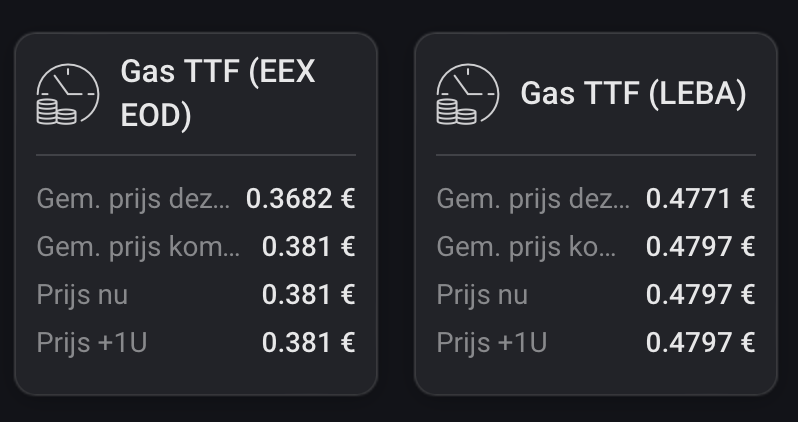The height and width of the screenshot is (422, 798).
Task: Click 'Prijs nu' label in LEBA card
Action: pyautogui.click(x=482, y=295)
